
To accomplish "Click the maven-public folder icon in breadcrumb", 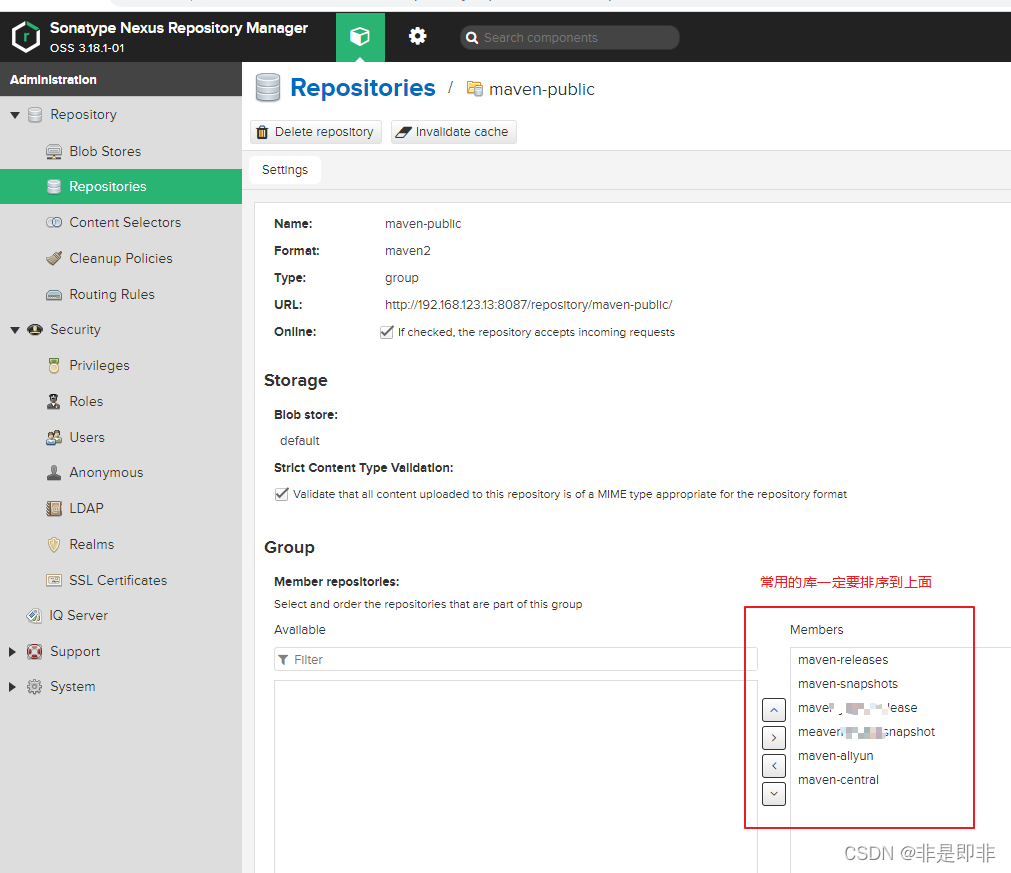I will [x=475, y=88].
